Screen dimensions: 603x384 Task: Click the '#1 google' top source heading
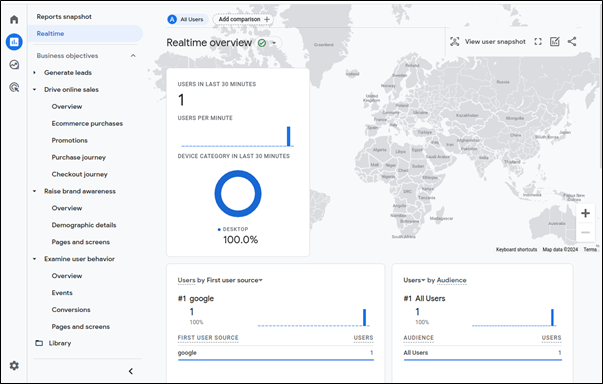coord(196,298)
